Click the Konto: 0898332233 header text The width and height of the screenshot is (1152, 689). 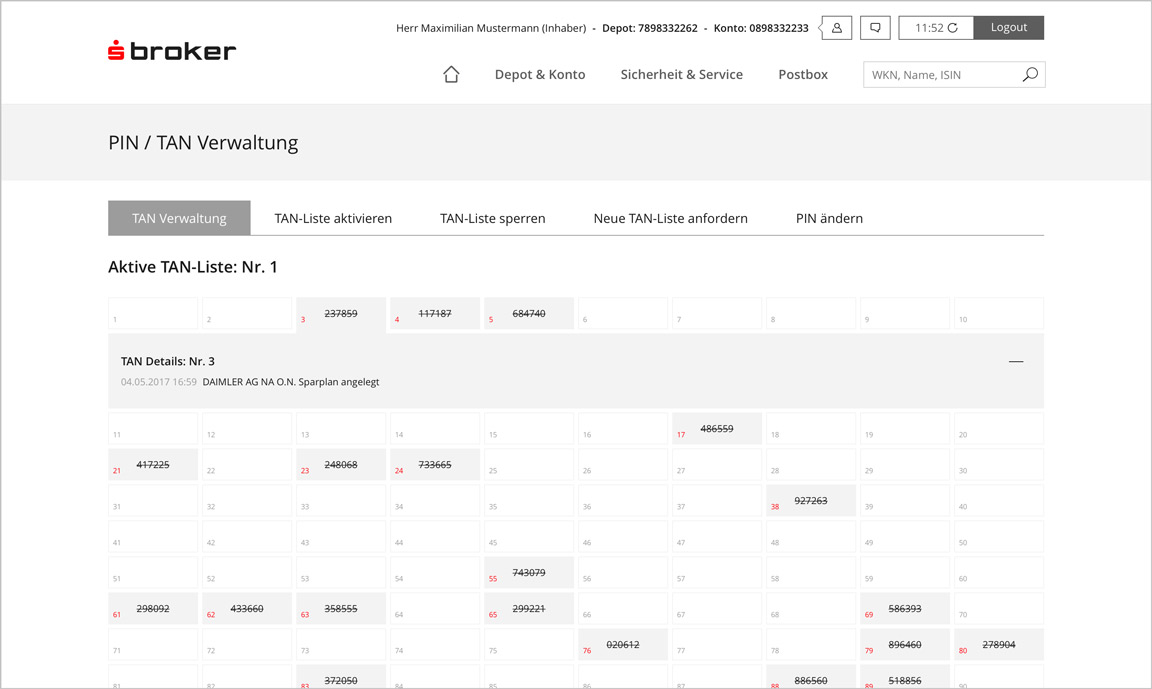click(761, 28)
